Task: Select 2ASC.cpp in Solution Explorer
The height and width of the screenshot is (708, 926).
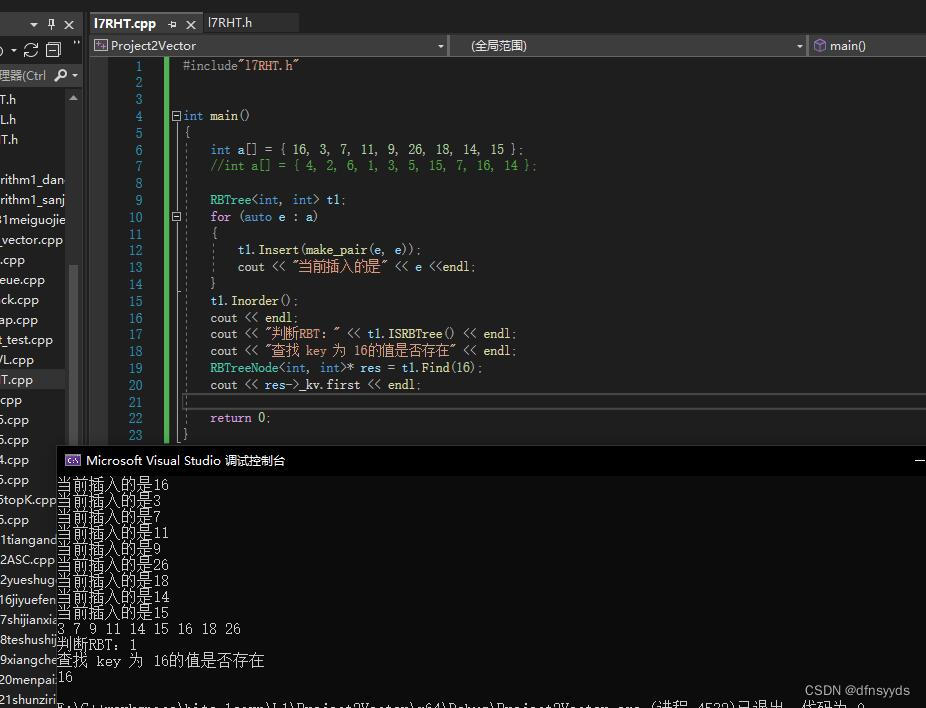Action: point(27,560)
